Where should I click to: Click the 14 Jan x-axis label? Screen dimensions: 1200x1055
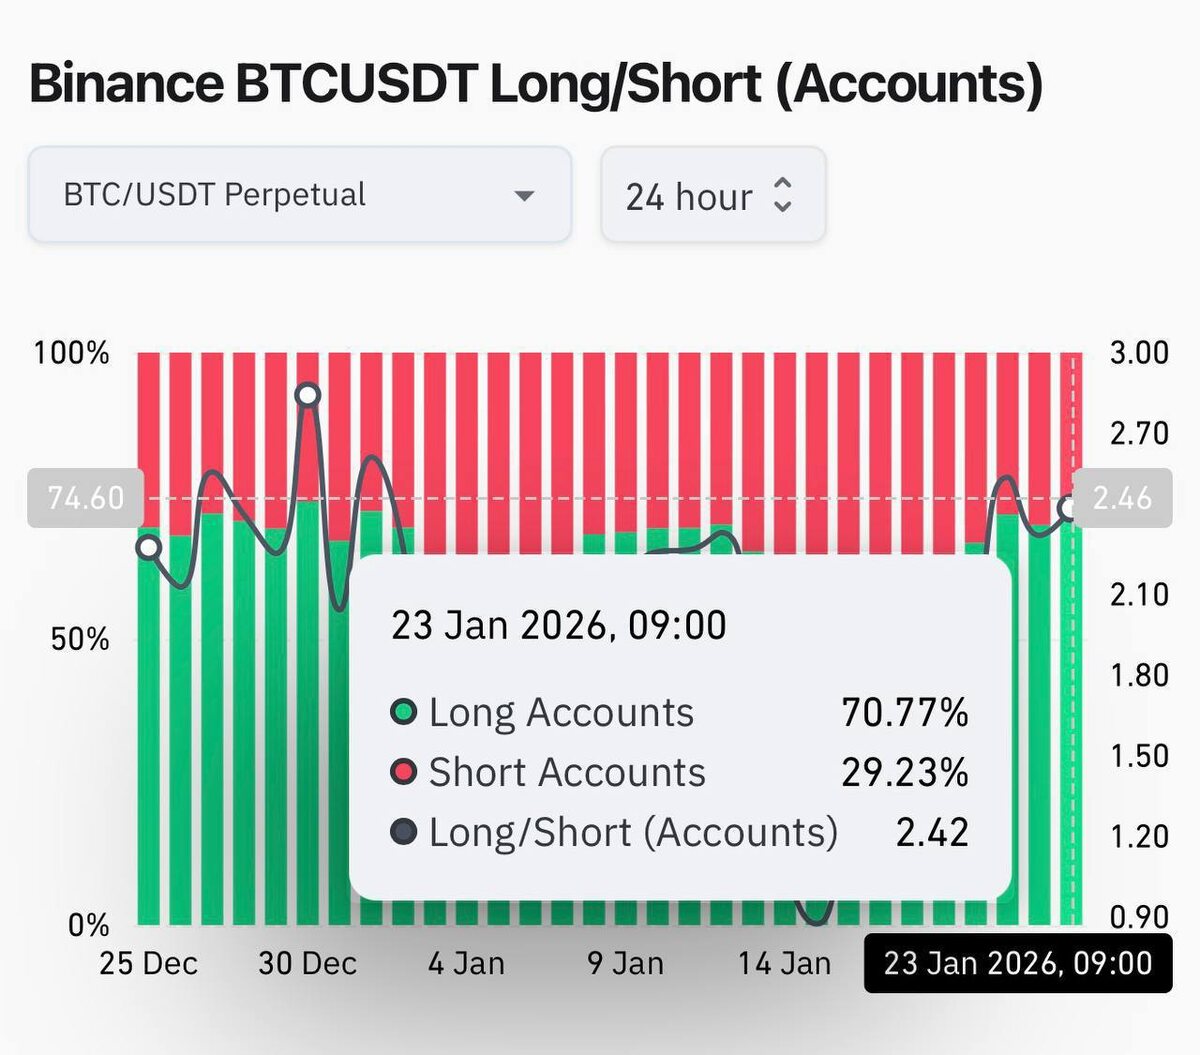(x=784, y=963)
